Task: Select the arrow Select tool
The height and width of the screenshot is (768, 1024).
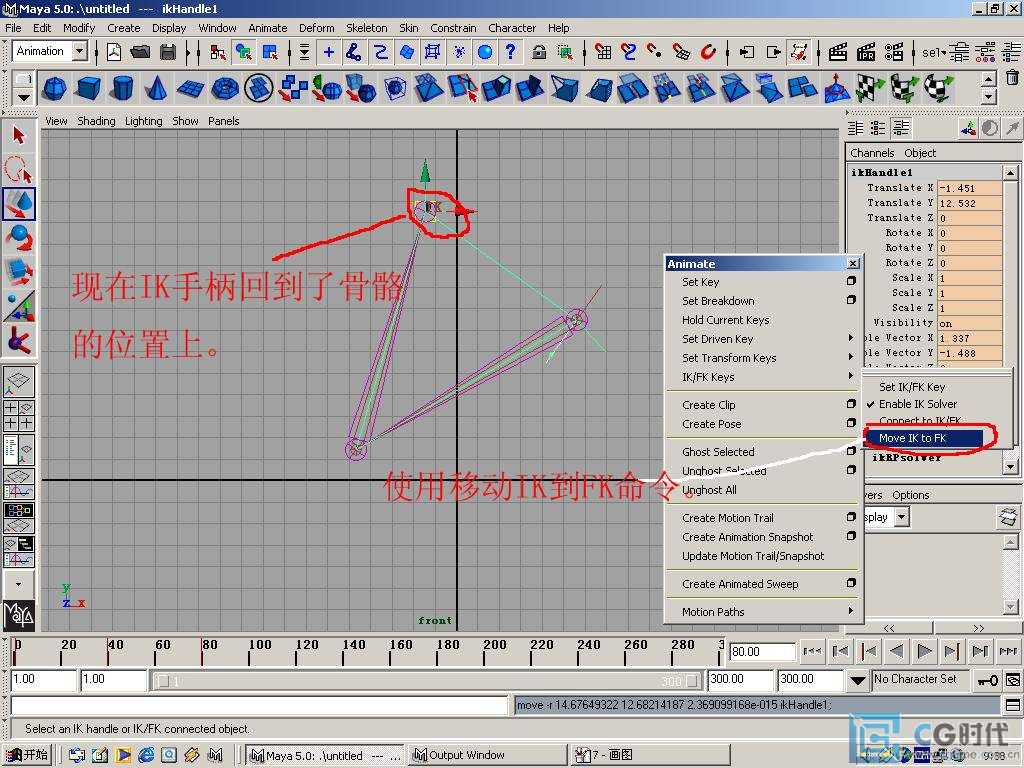Action: (18, 136)
